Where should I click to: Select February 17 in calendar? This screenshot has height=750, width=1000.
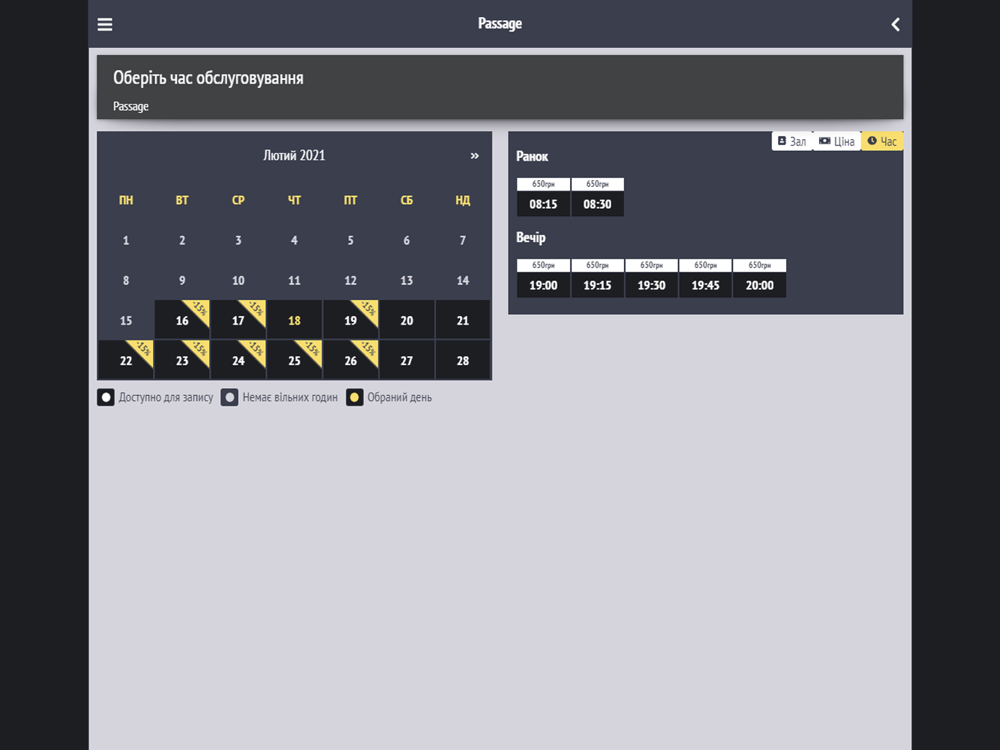click(x=239, y=320)
